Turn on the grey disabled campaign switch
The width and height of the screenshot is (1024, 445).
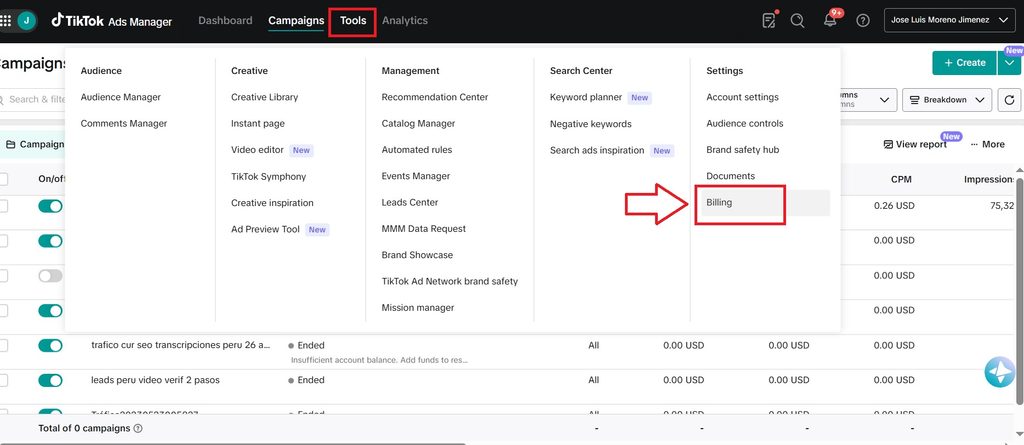[x=50, y=276]
